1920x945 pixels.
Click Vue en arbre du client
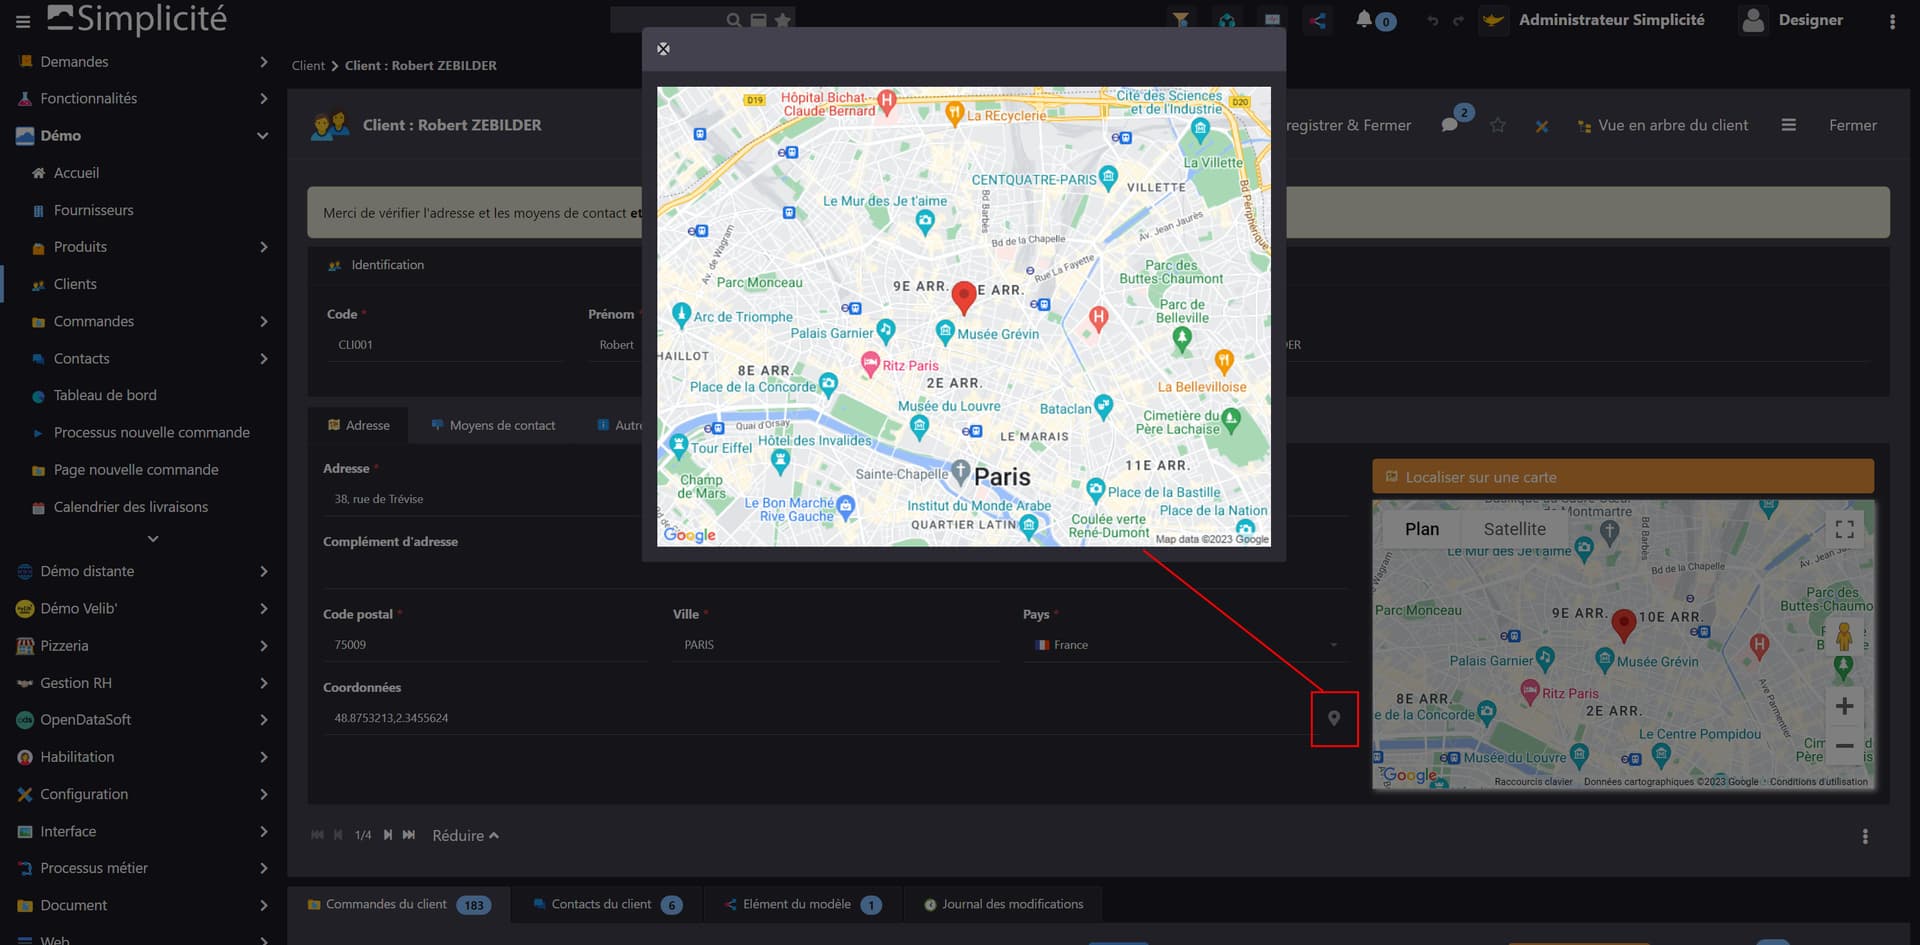click(1663, 125)
